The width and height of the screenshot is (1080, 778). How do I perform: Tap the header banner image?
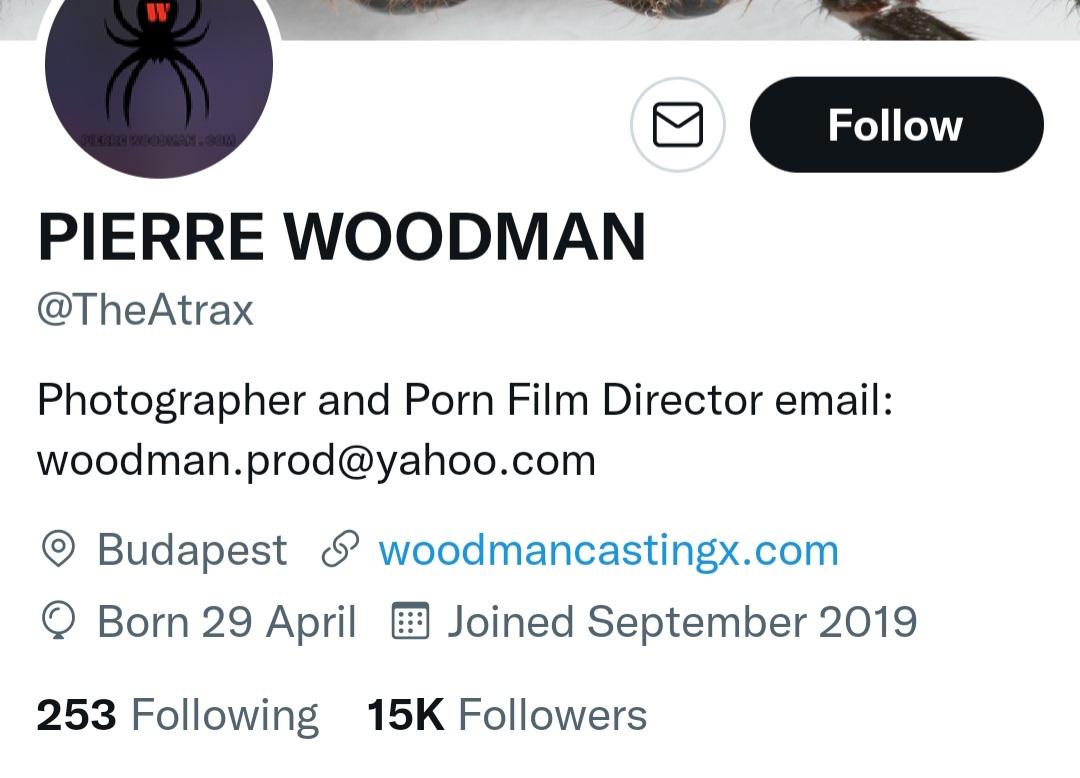coord(650,18)
